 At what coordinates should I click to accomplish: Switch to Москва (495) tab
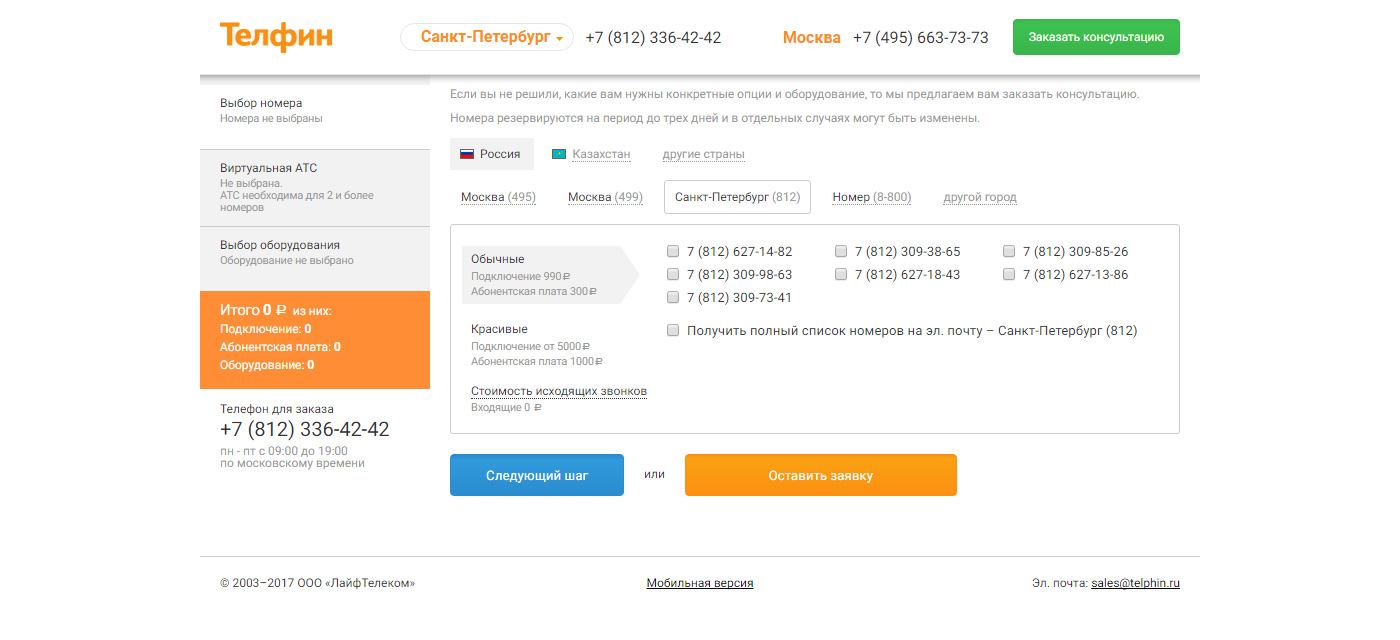tap(498, 197)
